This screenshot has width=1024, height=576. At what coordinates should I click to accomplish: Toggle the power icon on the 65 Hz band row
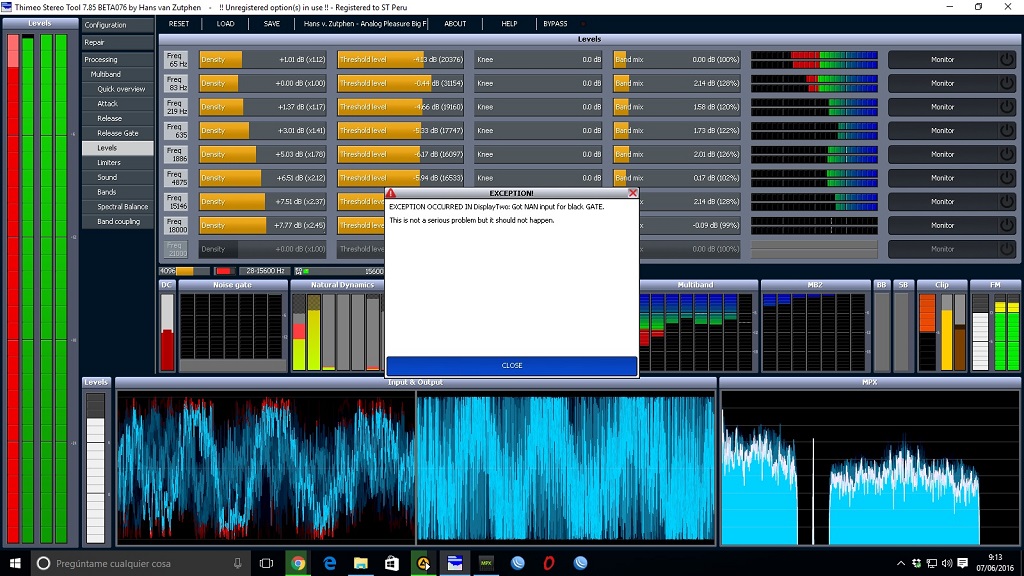[x=1006, y=59]
